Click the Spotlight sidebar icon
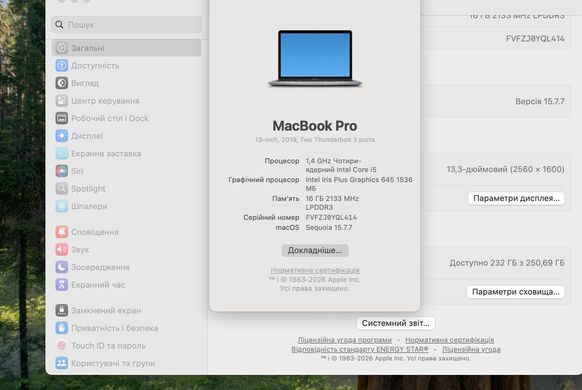This screenshot has height=390, width=582. [x=62, y=189]
